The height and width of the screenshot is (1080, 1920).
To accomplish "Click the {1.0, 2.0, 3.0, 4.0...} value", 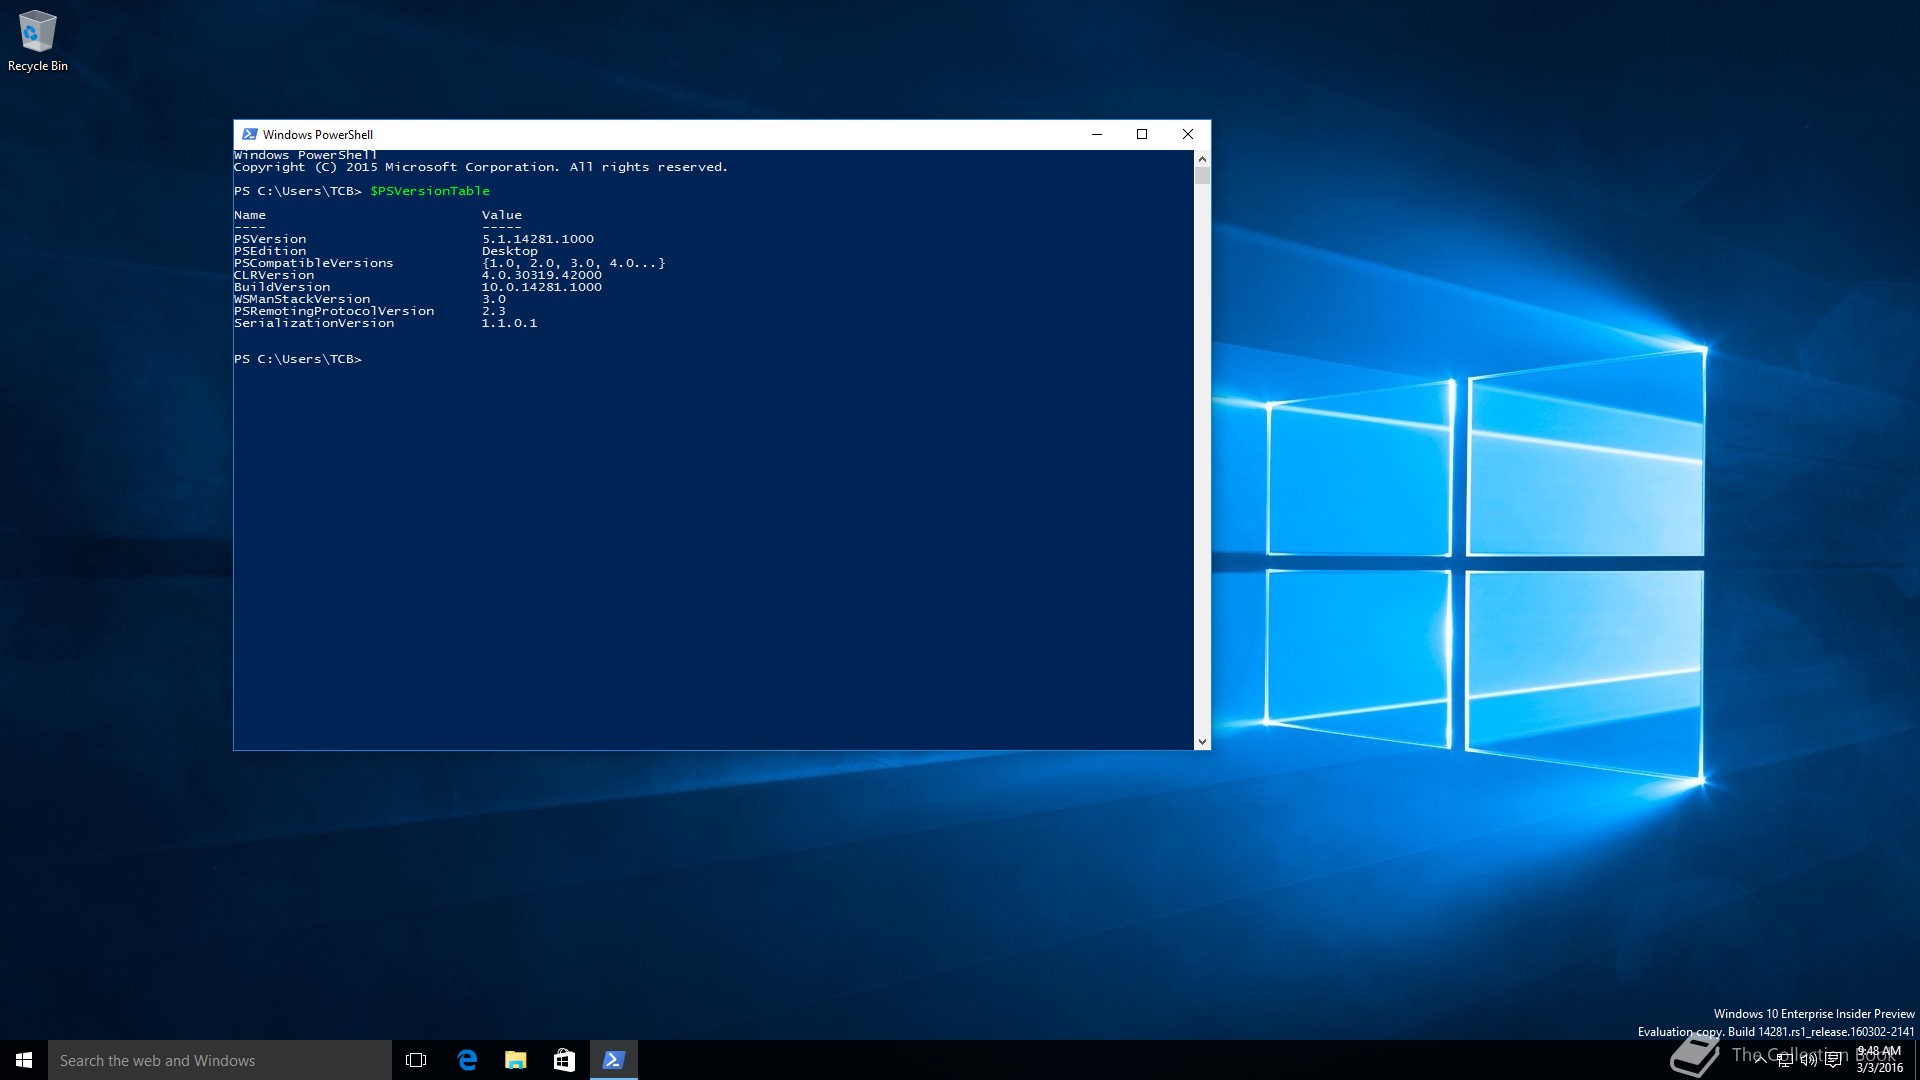I will click(x=574, y=263).
